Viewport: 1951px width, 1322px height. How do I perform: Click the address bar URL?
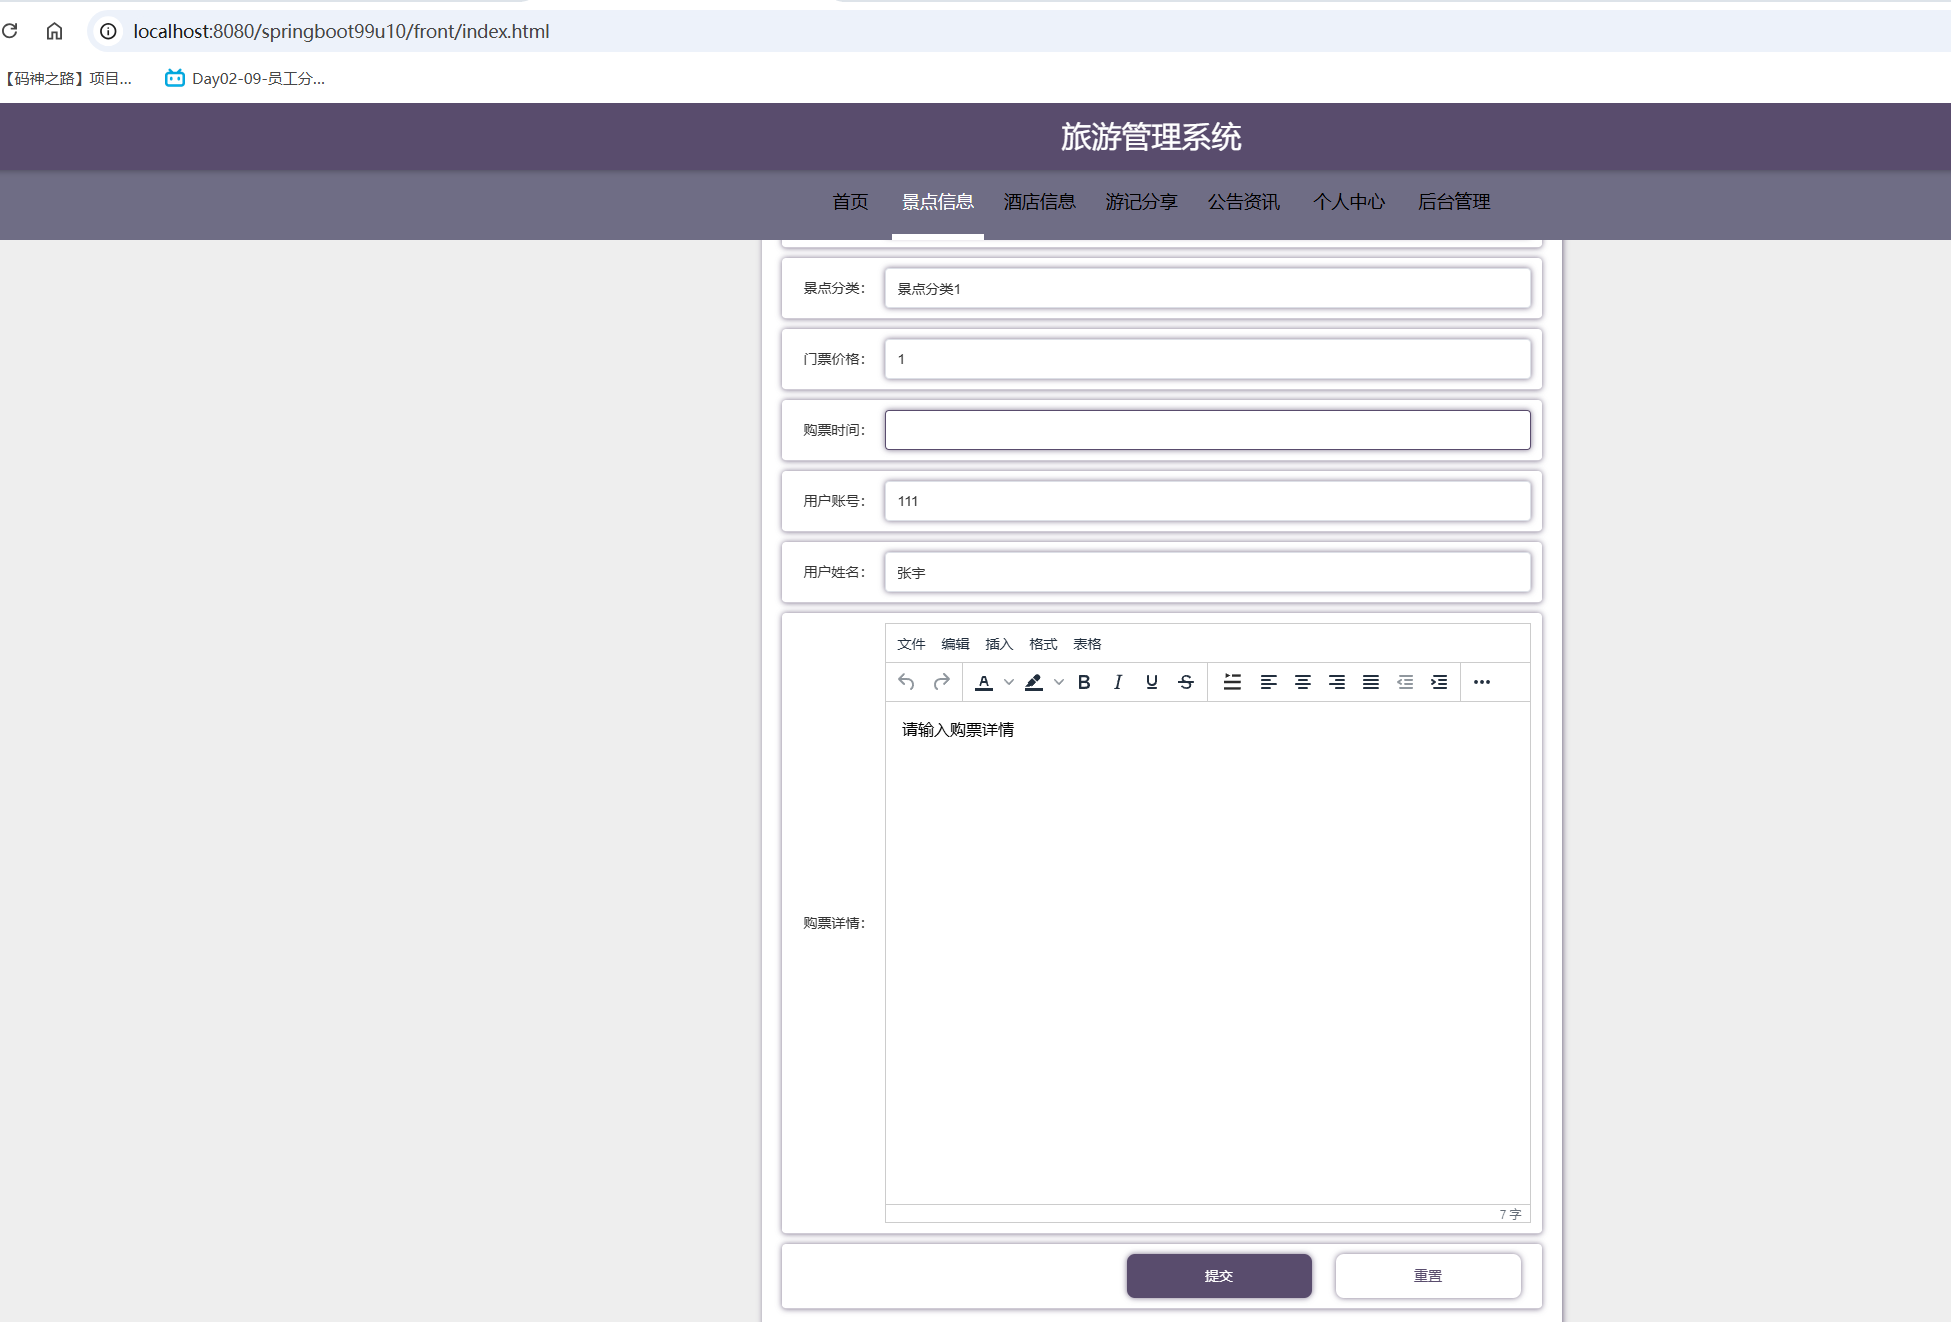[341, 31]
